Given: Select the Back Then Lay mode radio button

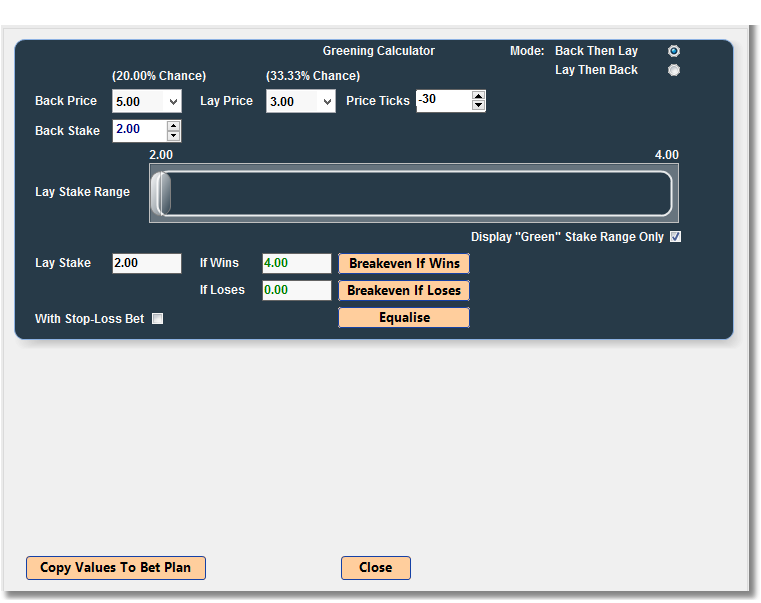Looking at the screenshot, I should pyautogui.click(x=673, y=51).
